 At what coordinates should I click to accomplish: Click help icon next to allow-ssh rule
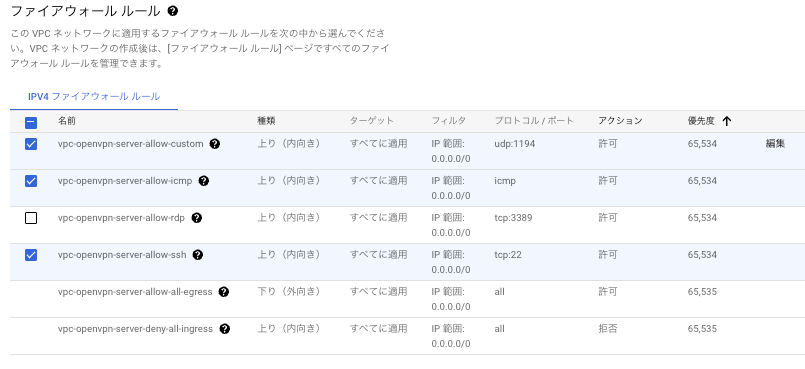[198, 255]
